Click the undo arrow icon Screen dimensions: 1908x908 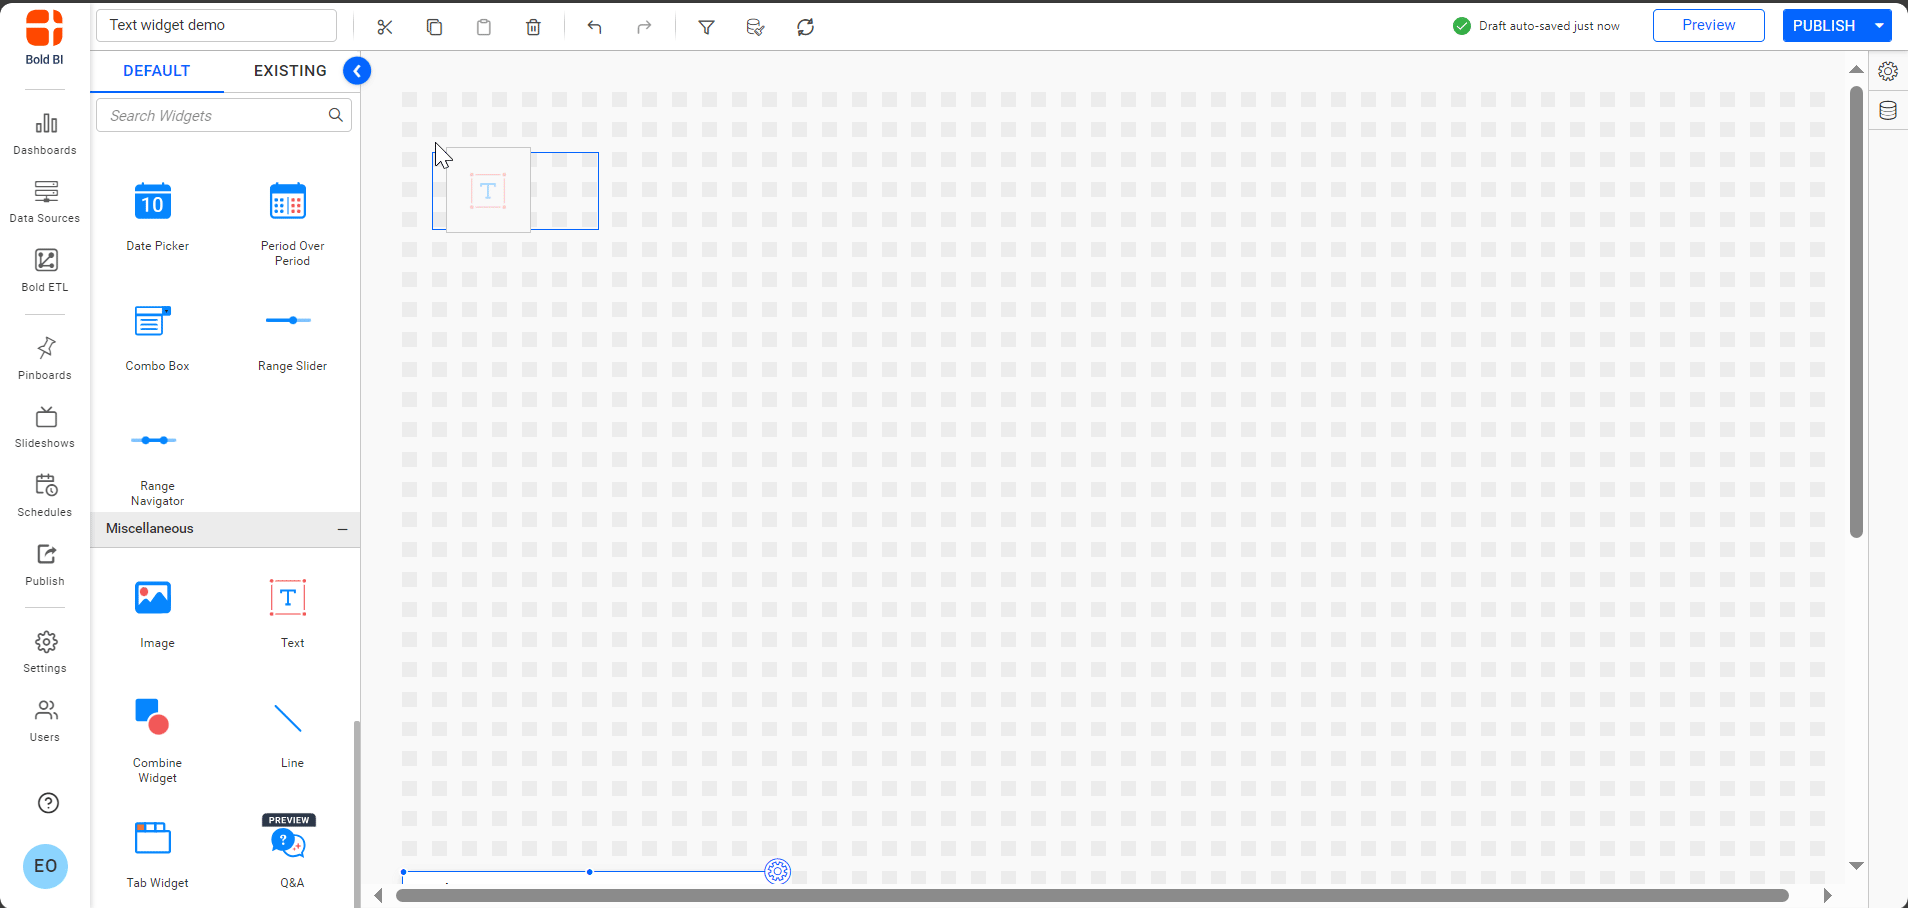pos(595,27)
